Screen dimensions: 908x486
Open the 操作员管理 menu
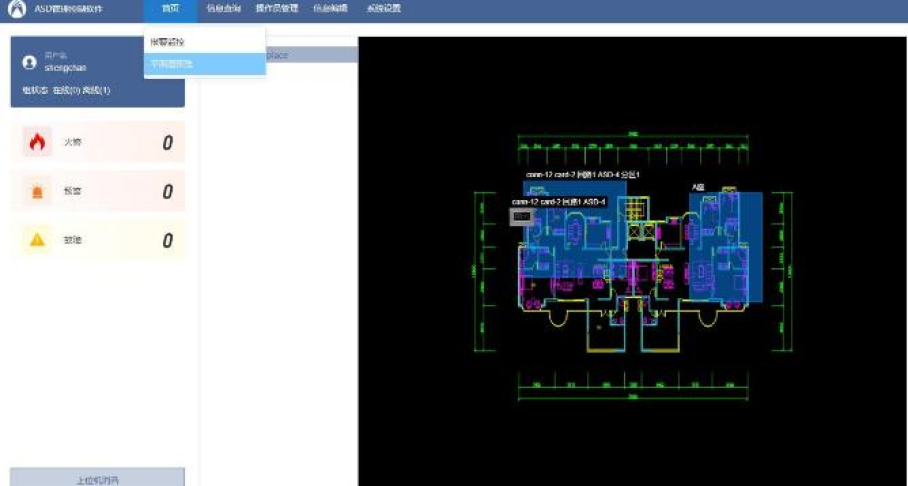pyautogui.click(x=277, y=9)
